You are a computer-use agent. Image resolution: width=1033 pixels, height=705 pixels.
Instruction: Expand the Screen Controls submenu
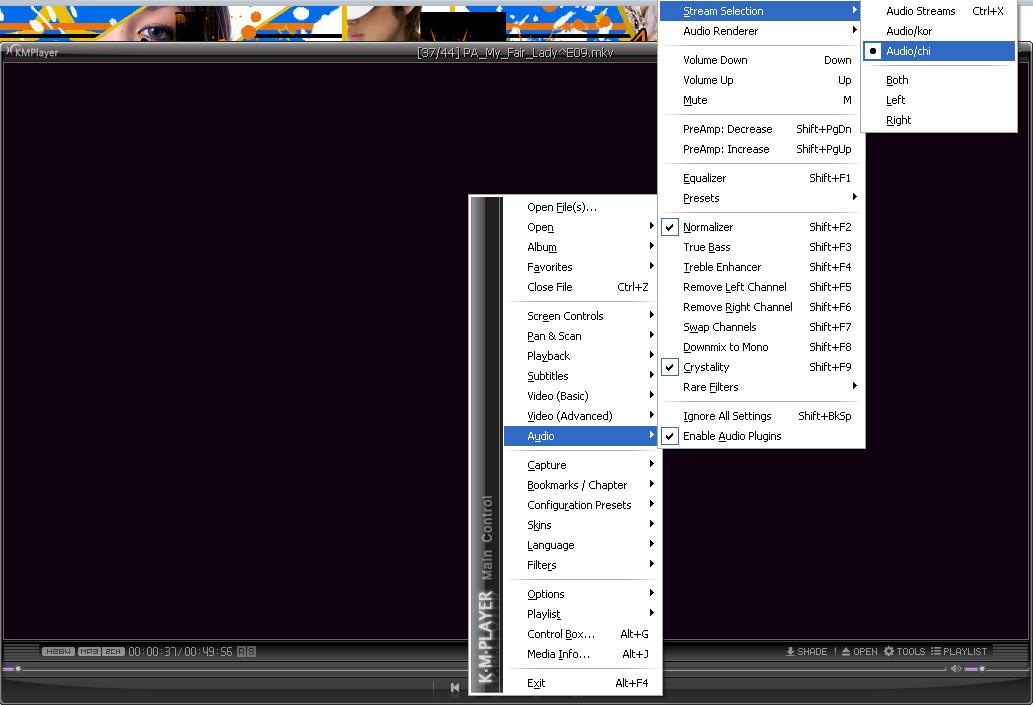(580, 316)
